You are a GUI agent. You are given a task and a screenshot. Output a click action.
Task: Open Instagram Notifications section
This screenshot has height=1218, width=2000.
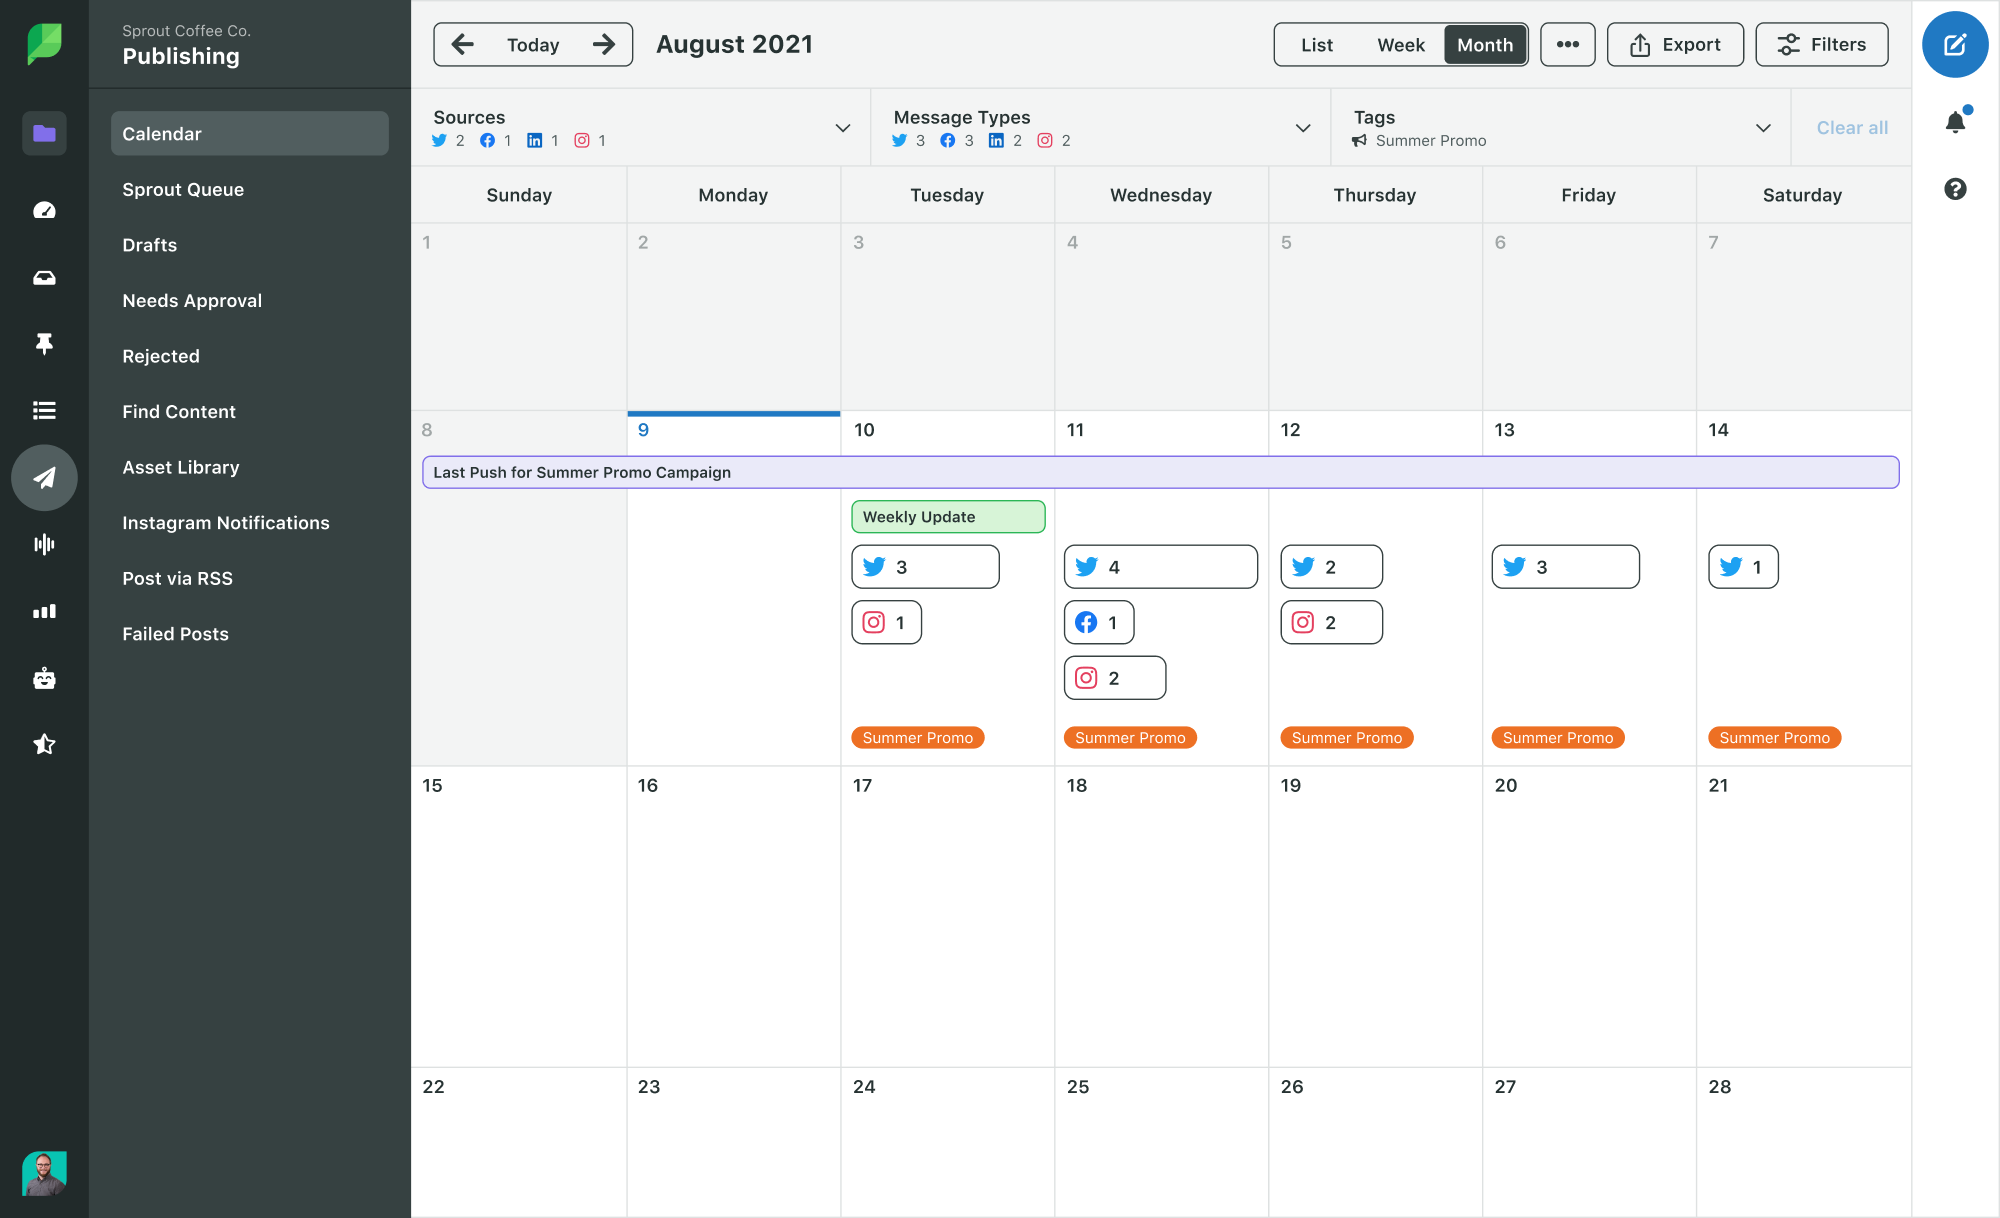coord(224,521)
